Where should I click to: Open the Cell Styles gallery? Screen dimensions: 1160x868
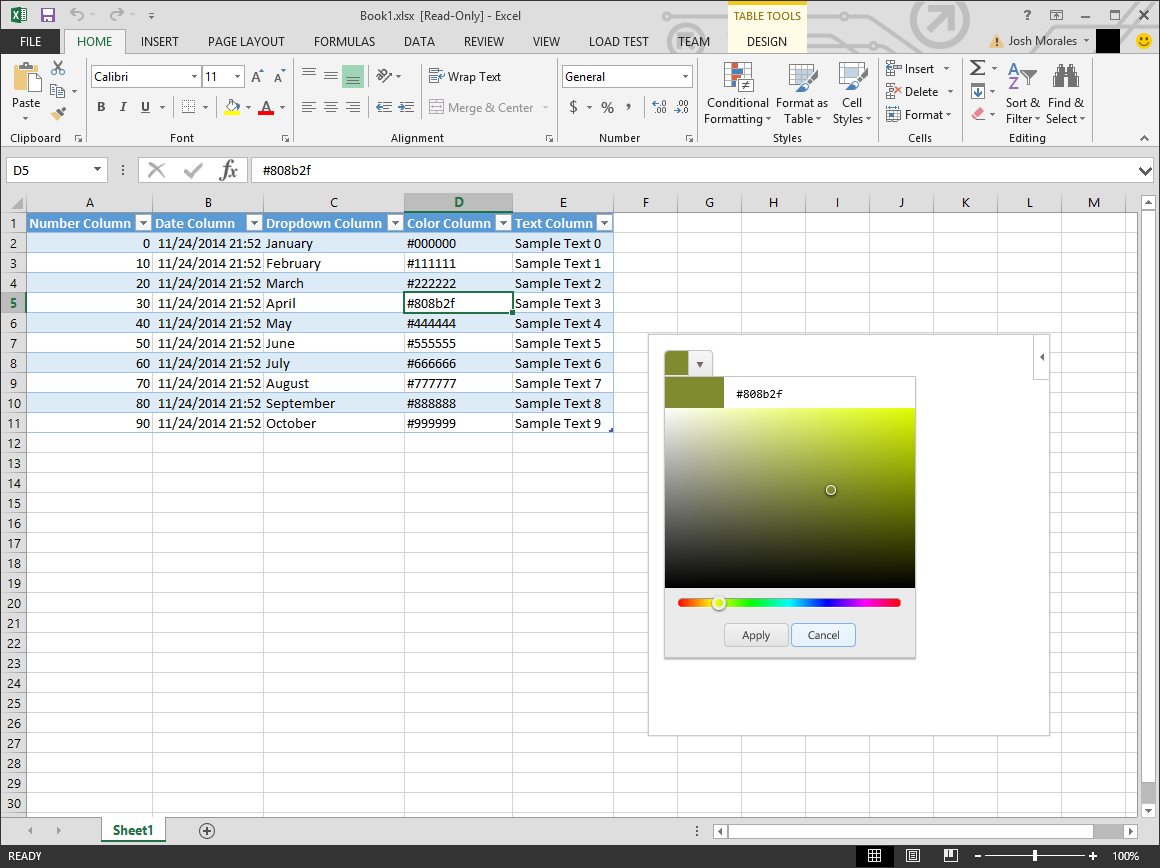[x=852, y=94]
